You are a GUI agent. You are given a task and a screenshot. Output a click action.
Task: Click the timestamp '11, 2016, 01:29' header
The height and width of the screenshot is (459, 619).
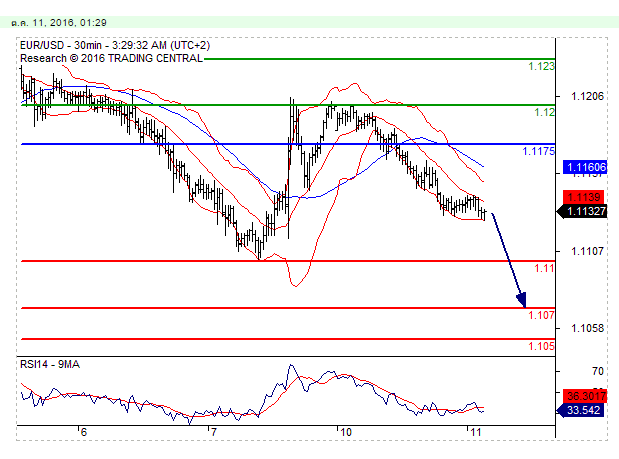[69, 22]
